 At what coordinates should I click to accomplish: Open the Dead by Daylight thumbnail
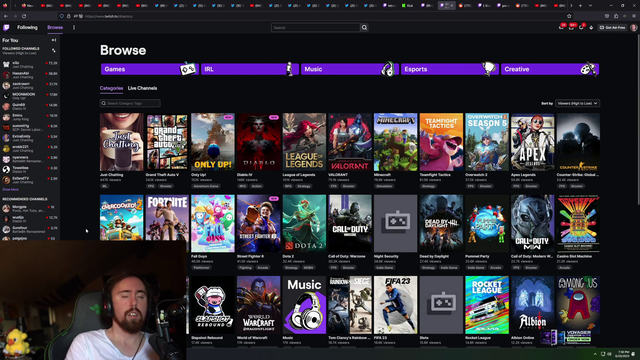pos(441,223)
